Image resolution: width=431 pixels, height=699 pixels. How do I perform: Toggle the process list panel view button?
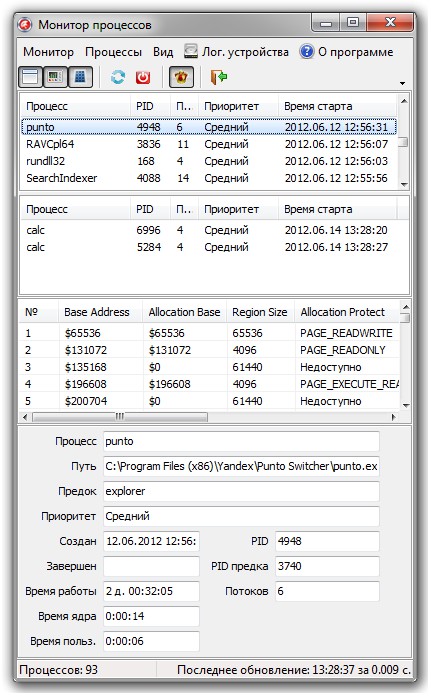click(x=30, y=77)
